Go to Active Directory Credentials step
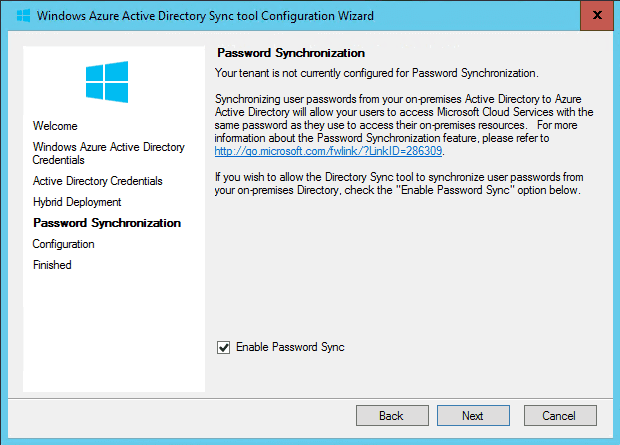The width and height of the screenshot is (620, 445). pos(98,181)
